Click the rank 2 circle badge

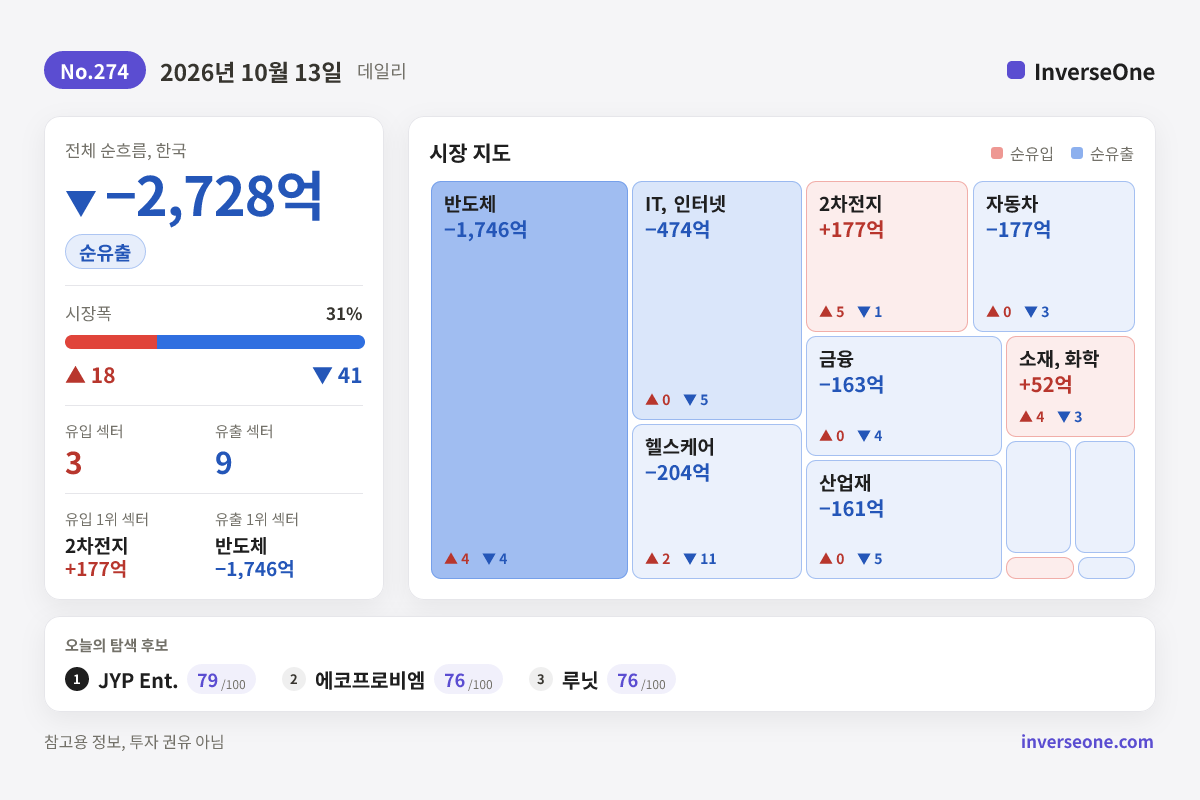(294, 679)
